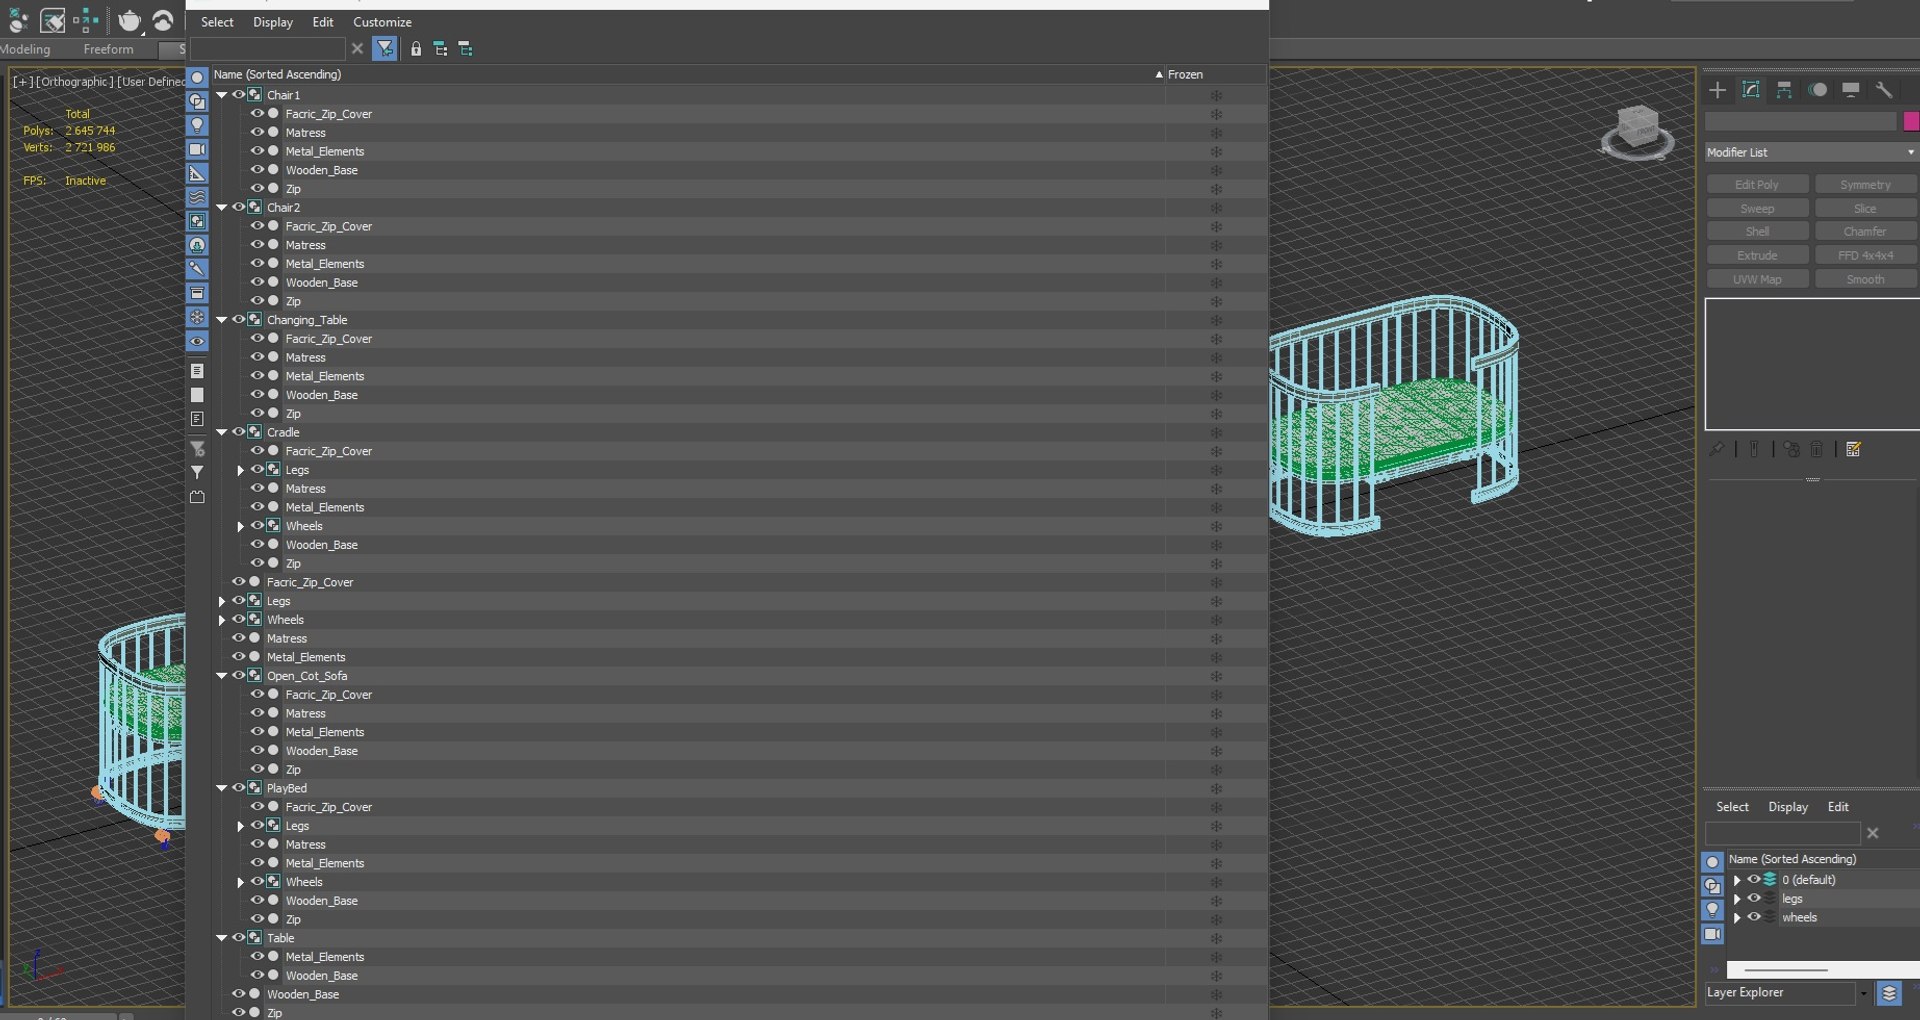The height and width of the screenshot is (1020, 1920).
Task: Click the Configure Modifier Sets icon
Action: click(x=1853, y=449)
